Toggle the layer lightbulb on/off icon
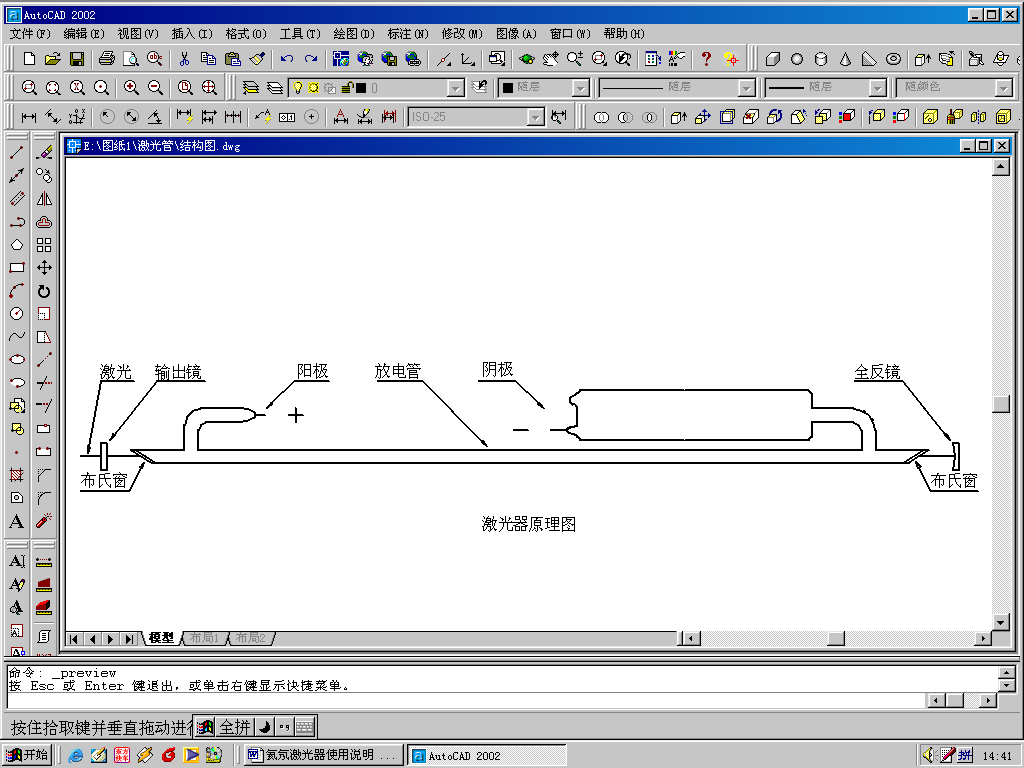 (297, 88)
